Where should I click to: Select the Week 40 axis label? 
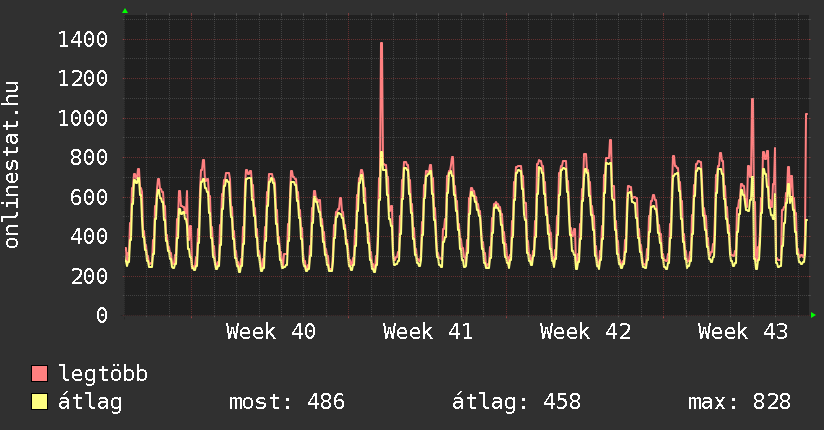[x=271, y=332]
